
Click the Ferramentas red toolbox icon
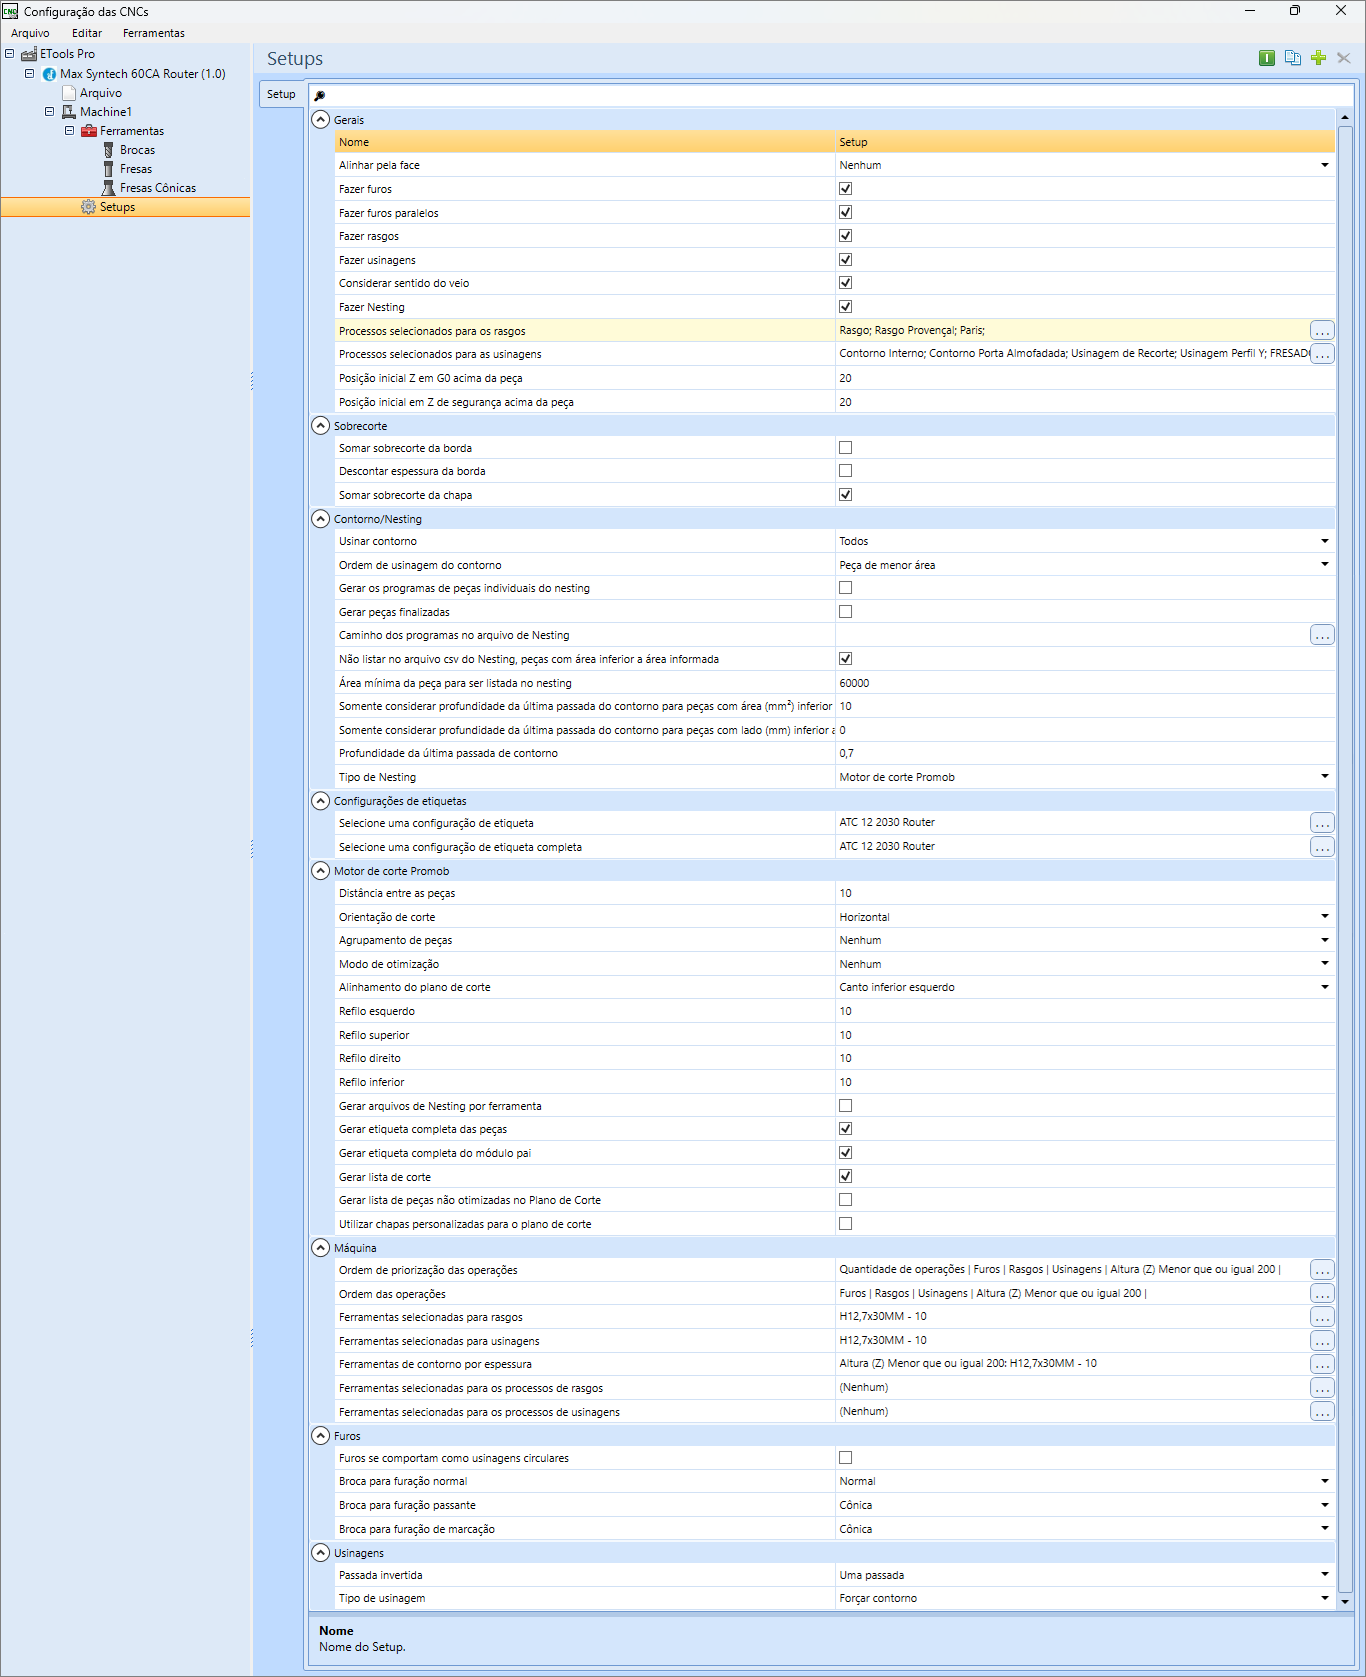(x=89, y=131)
